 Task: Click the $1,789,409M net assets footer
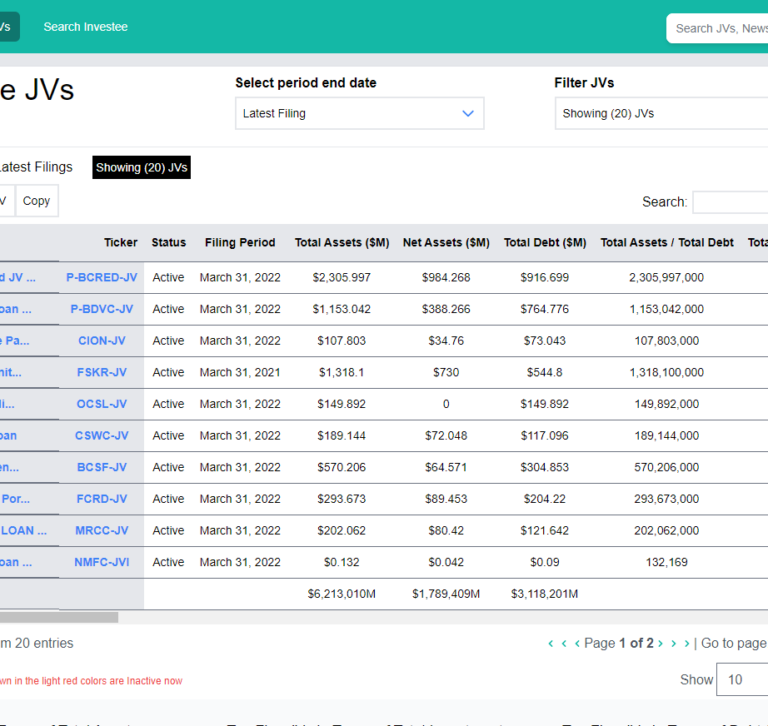tap(446, 594)
